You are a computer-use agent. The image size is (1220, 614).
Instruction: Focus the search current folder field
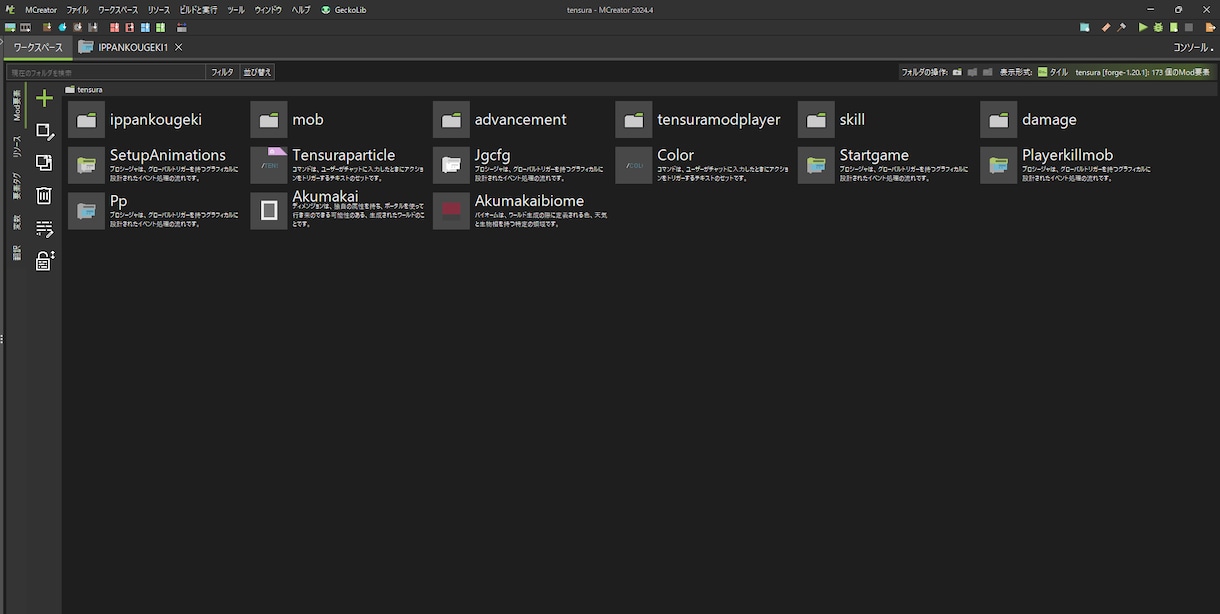point(105,72)
